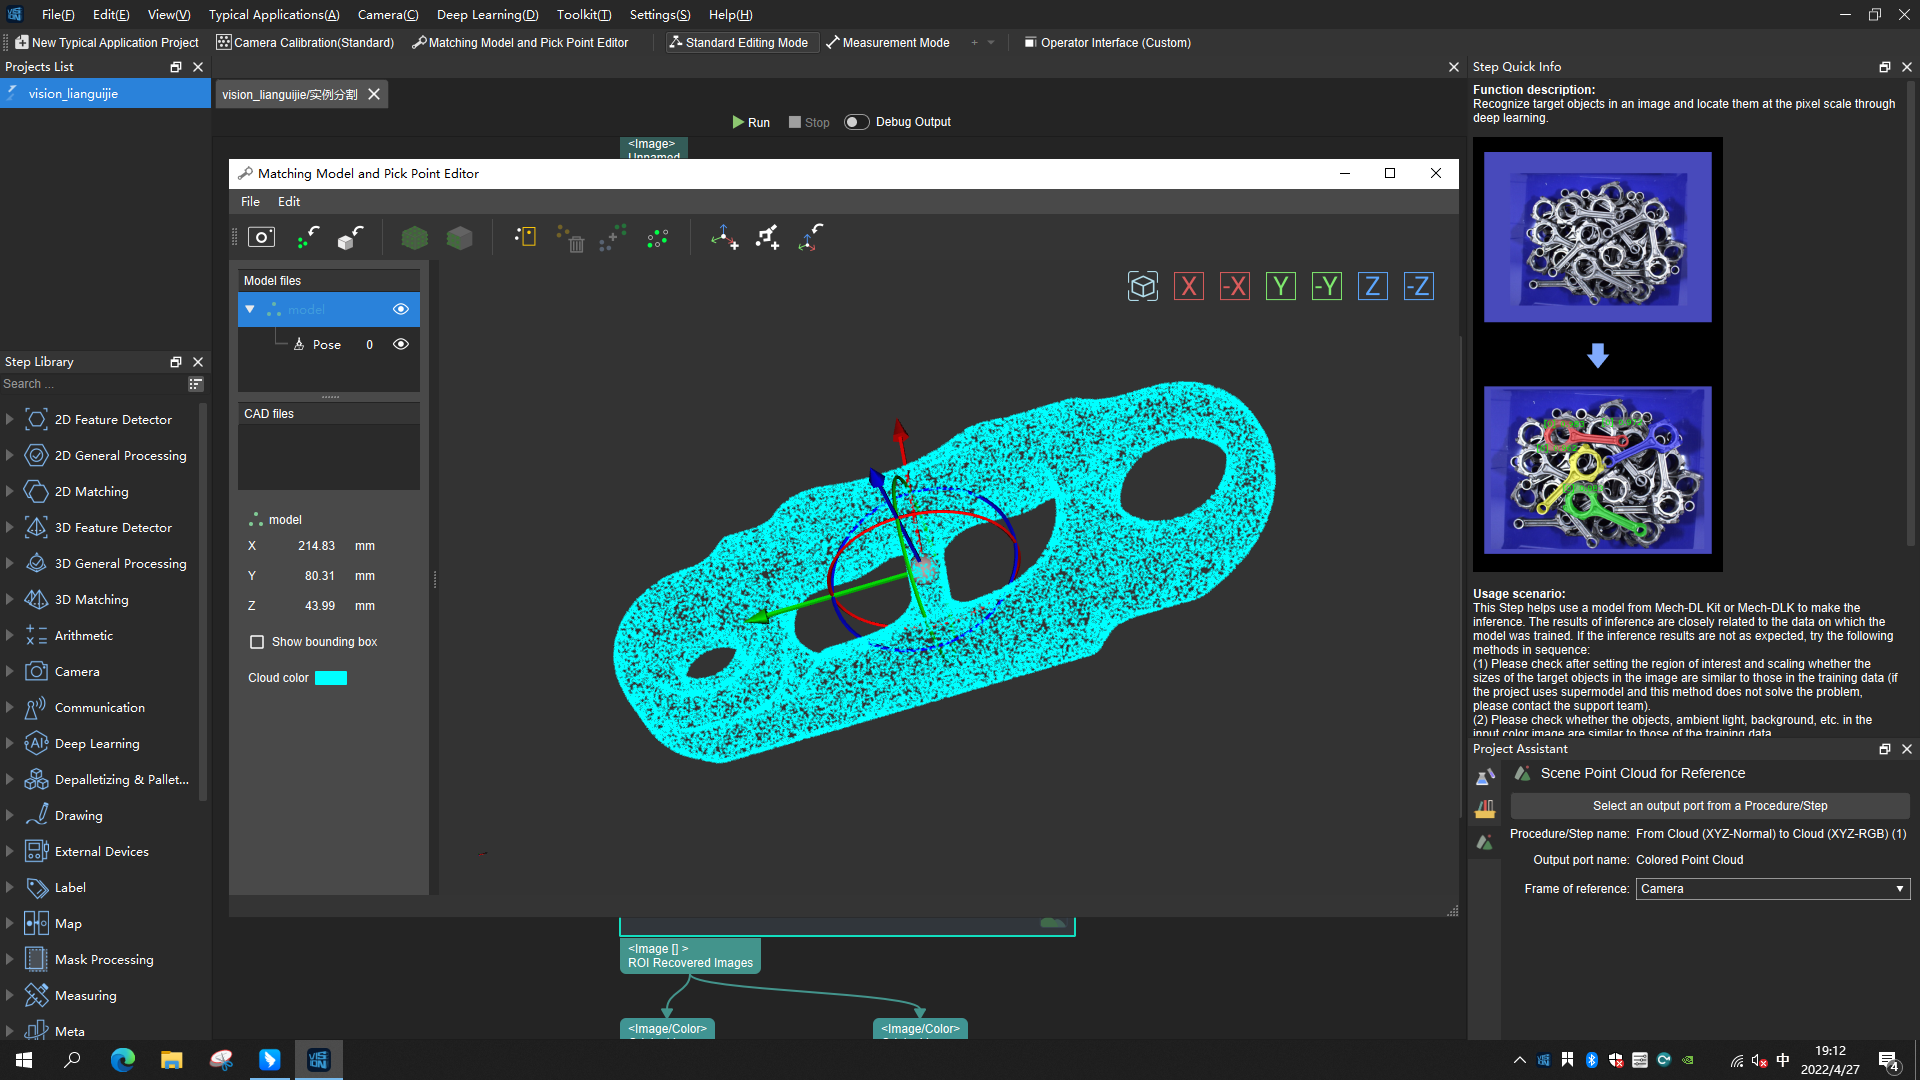Switch to isometric cube view
The image size is (1920, 1080).
(1142, 287)
